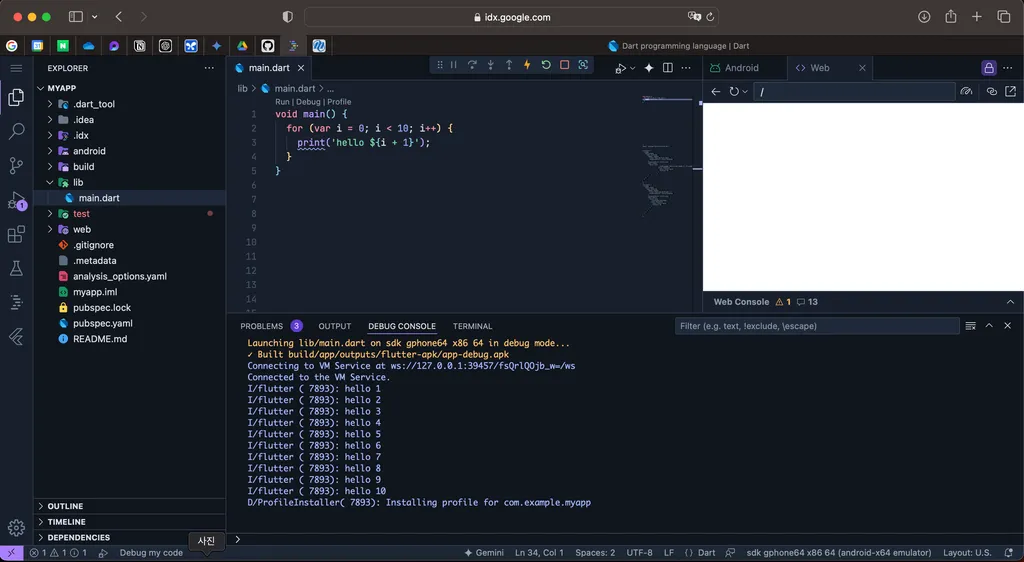Expand the OUTLINE section
The image size is (1024, 562).
pos(65,506)
